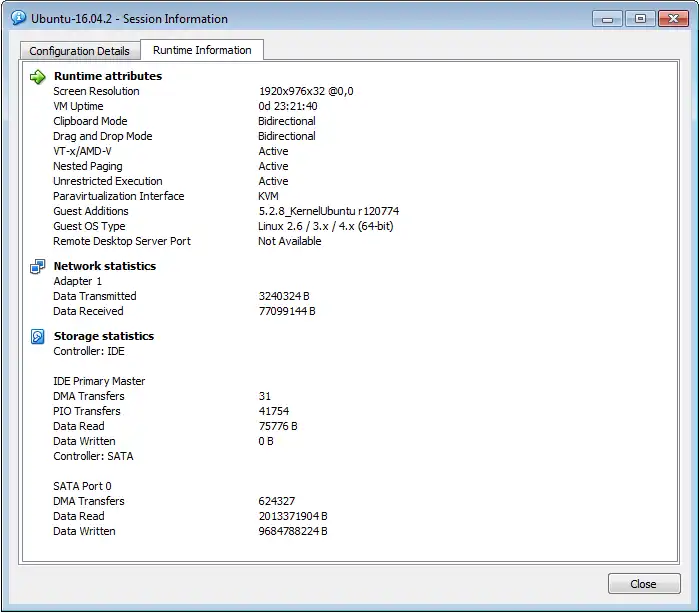Minimize the Session Information window
699x613 pixels.
click(607, 19)
